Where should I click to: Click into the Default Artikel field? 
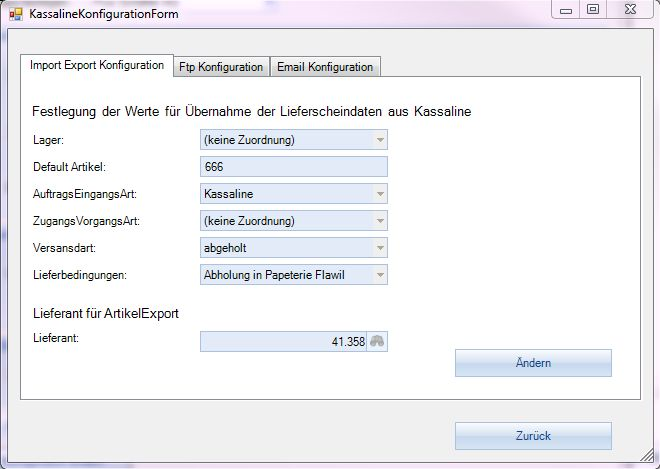(293, 167)
